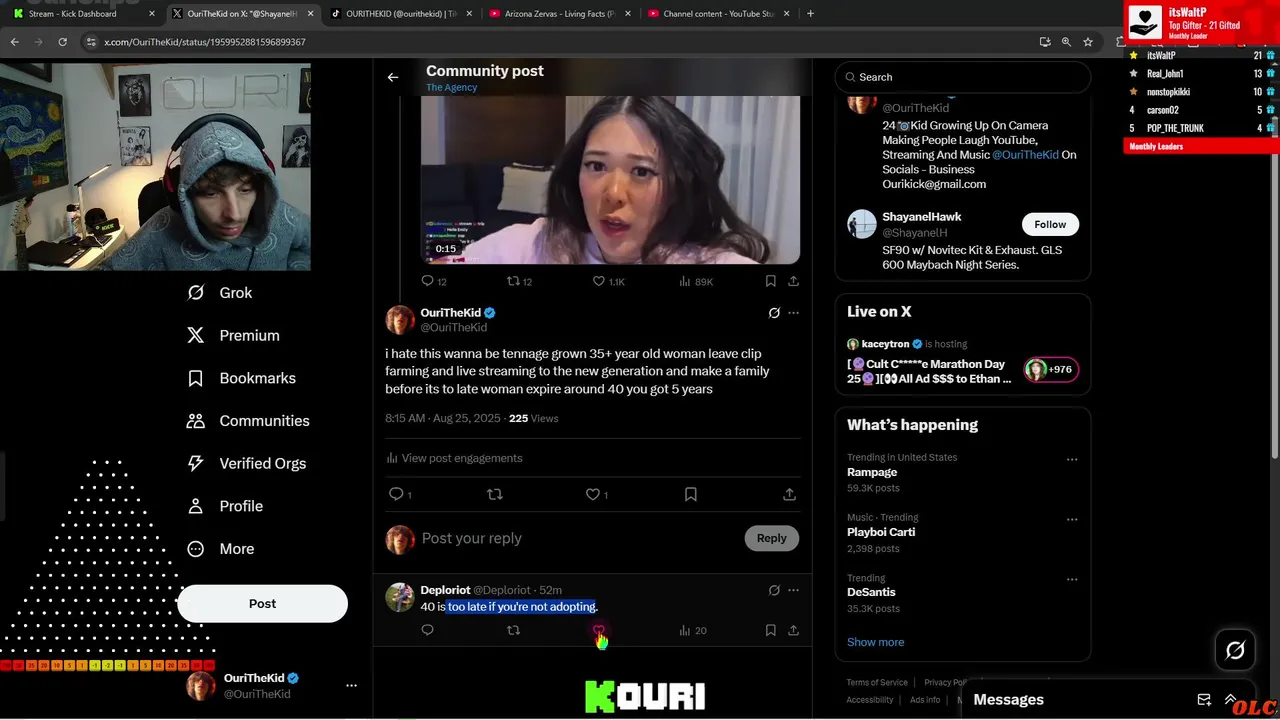View the 89K views analytics icon
Image resolution: width=1280 pixels, height=720 pixels.
696,282
